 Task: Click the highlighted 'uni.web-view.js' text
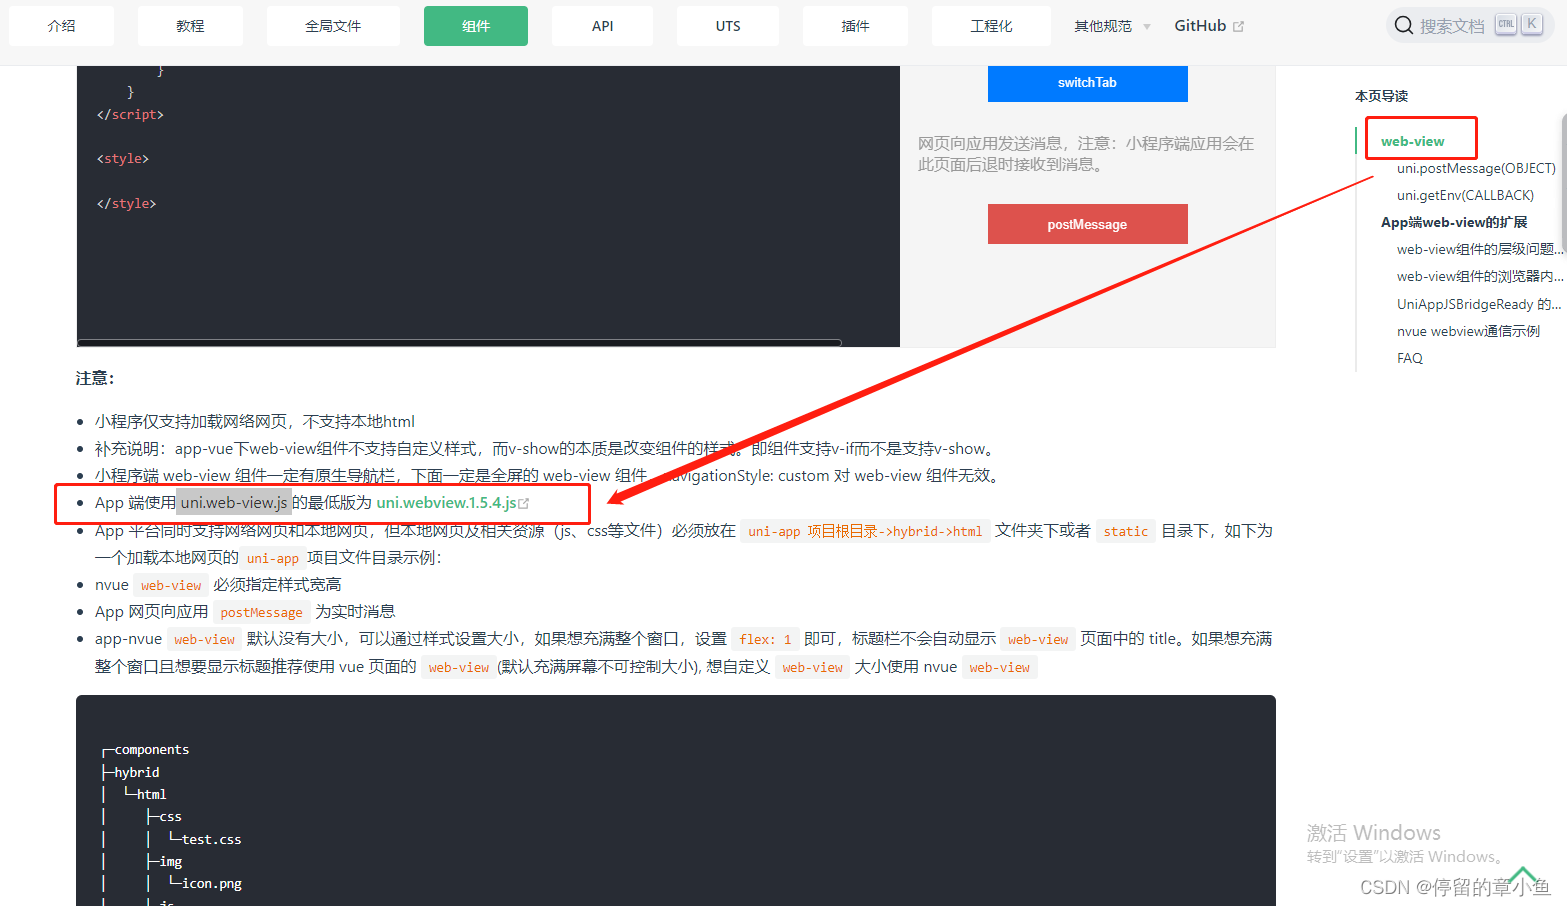(x=234, y=502)
